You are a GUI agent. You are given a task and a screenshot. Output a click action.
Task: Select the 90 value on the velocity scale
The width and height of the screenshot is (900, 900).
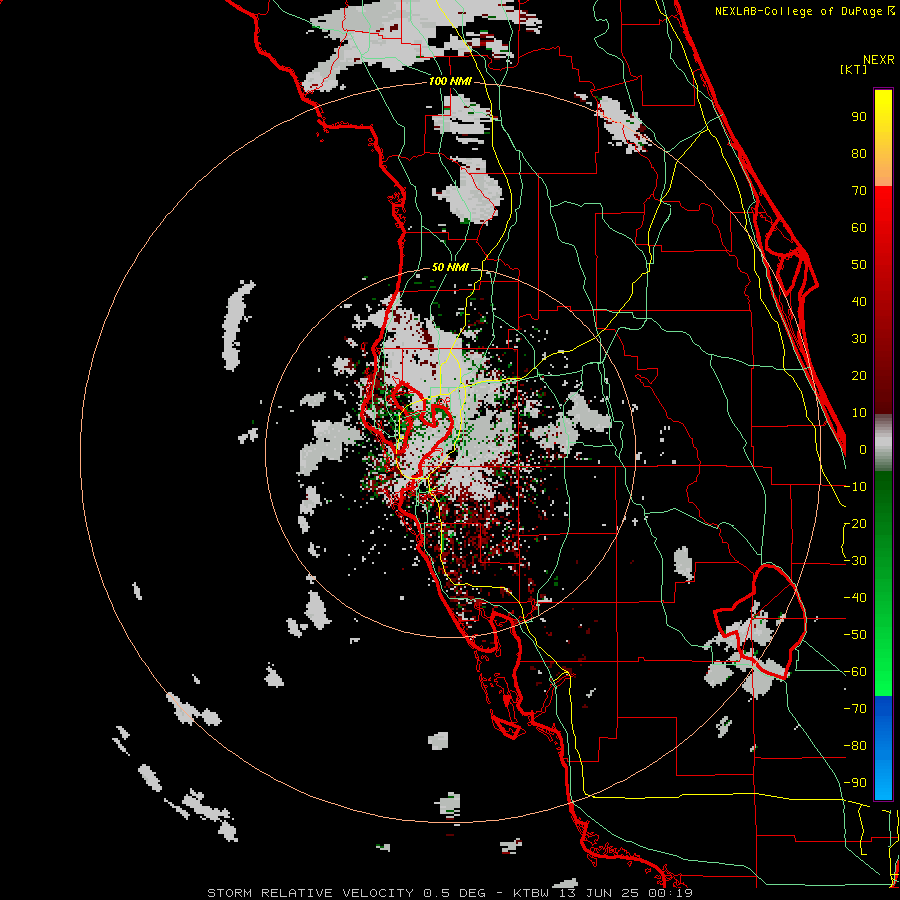click(859, 117)
